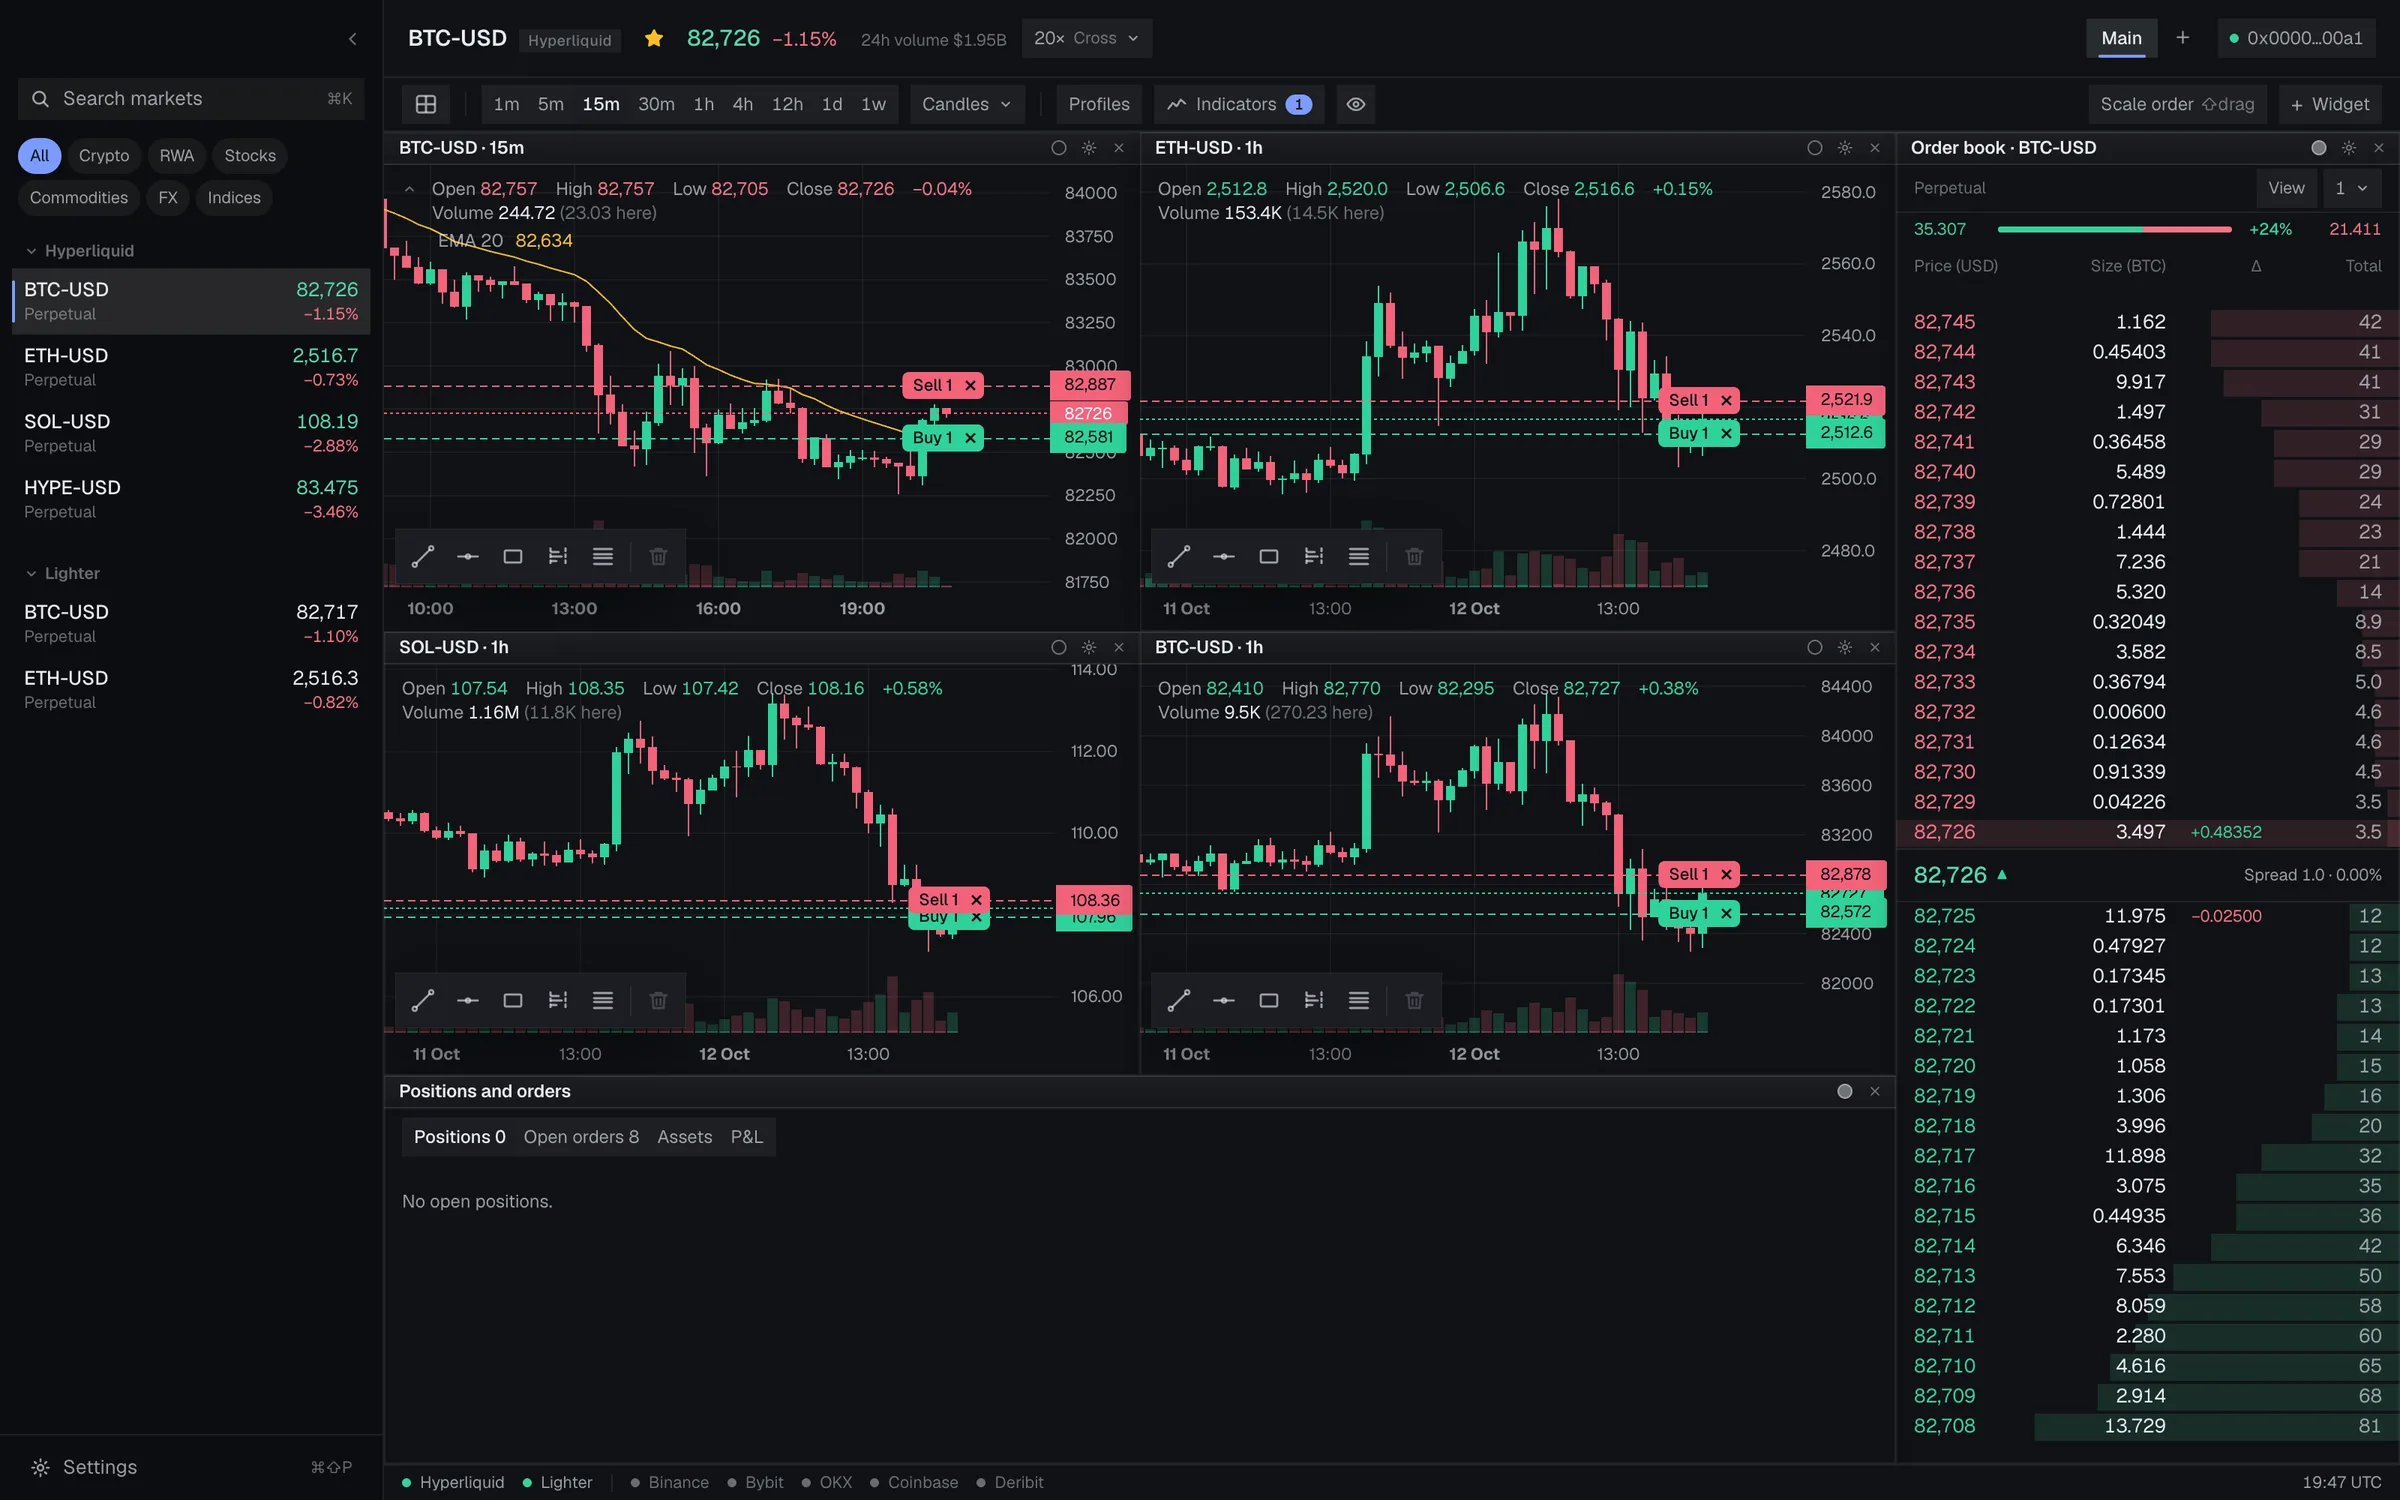This screenshot has height=1500, width=2400.
Task: Open the order book settings gear
Action: [2349, 148]
